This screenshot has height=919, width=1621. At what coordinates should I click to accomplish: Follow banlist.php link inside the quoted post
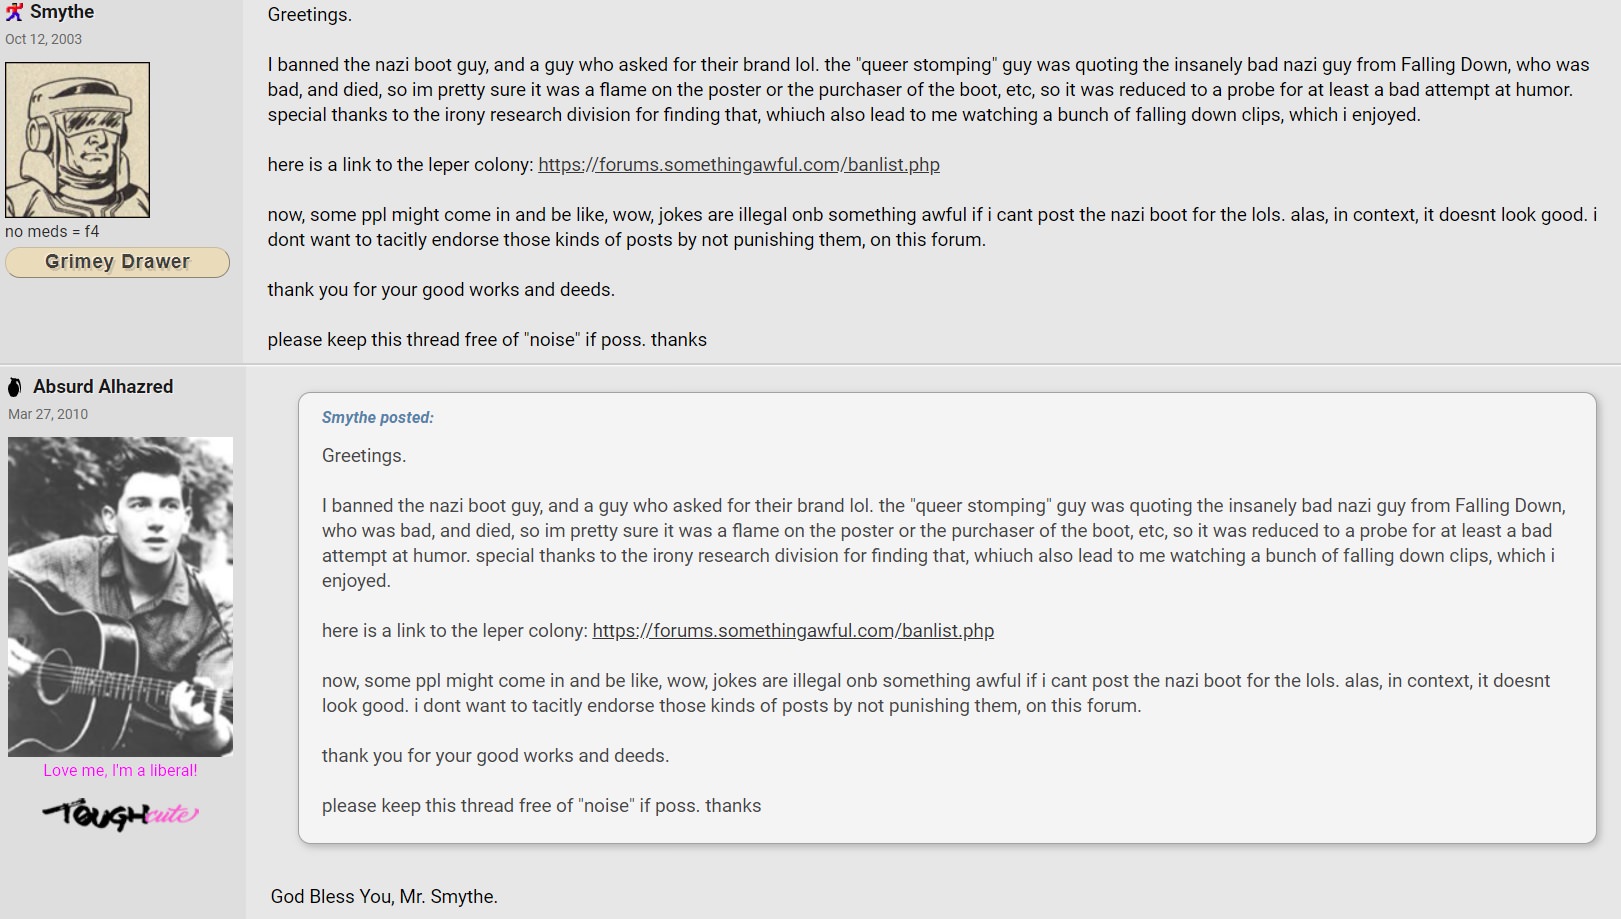pyautogui.click(x=793, y=631)
